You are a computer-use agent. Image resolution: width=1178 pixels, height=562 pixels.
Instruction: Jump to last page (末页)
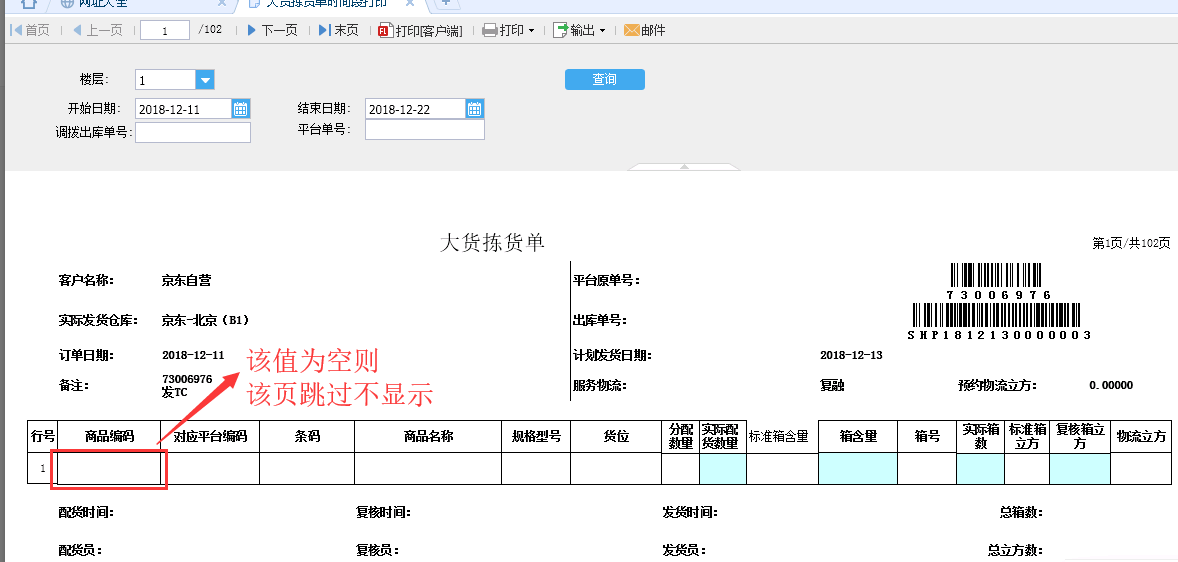(338, 30)
